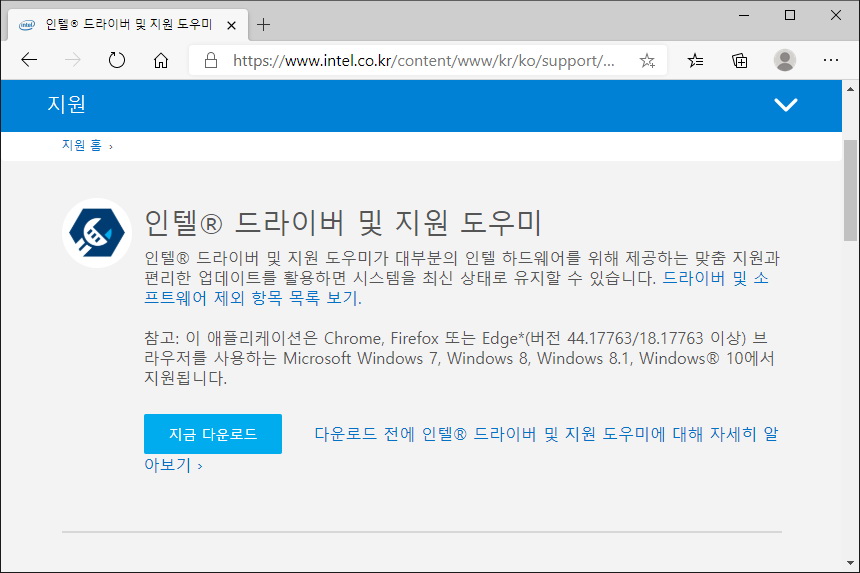Click the paragraph starting with 참고: 이 애플리케이션은
Image resolution: width=860 pixels, height=573 pixels.
(x=460, y=358)
